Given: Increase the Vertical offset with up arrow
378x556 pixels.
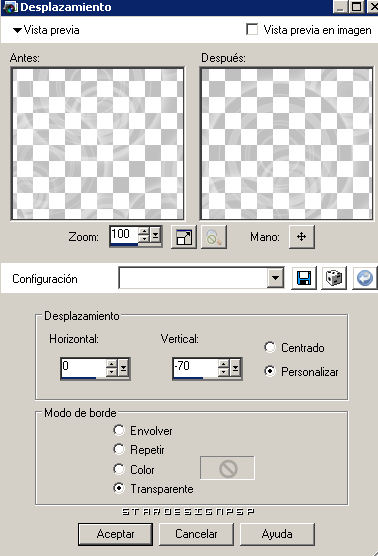Looking at the screenshot, I should click(223, 363).
